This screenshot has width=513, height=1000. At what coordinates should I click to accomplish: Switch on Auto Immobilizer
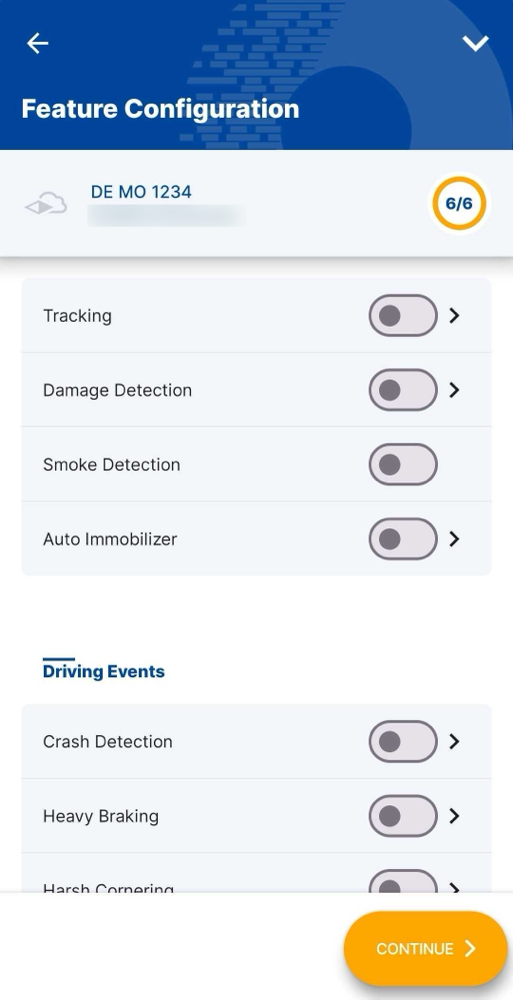coord(403,539)
